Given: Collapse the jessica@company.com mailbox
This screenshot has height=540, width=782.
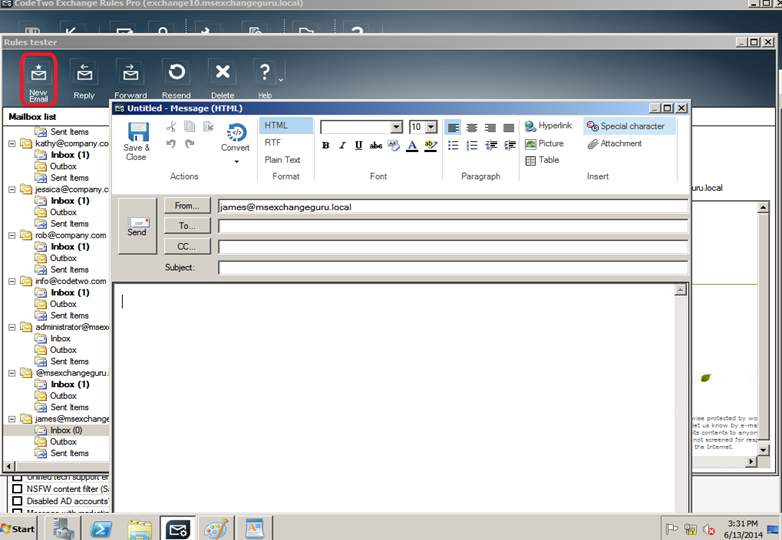Looking at the screenshot, I should point(12,189).
